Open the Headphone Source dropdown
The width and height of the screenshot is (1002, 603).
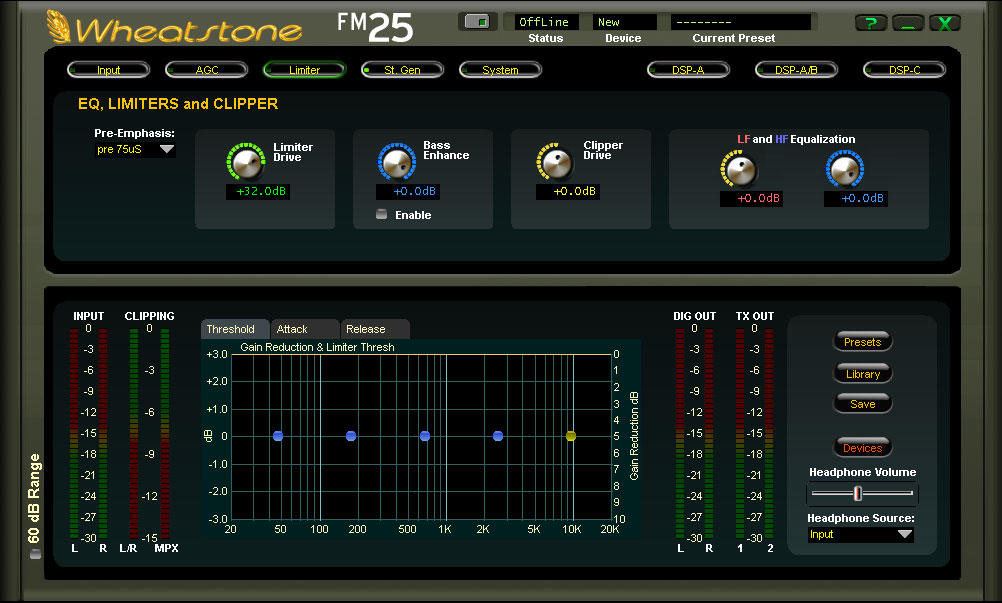coord(861,535)
